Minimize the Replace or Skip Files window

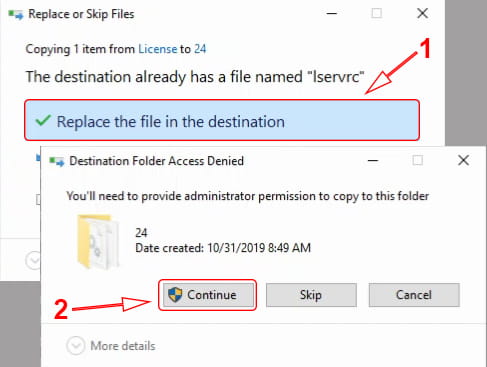coord(332,14)
